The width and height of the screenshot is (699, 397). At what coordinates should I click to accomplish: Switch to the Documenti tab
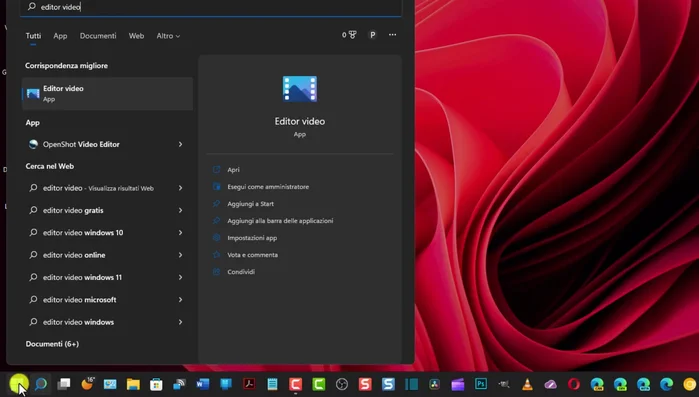(x=98, y=36)
